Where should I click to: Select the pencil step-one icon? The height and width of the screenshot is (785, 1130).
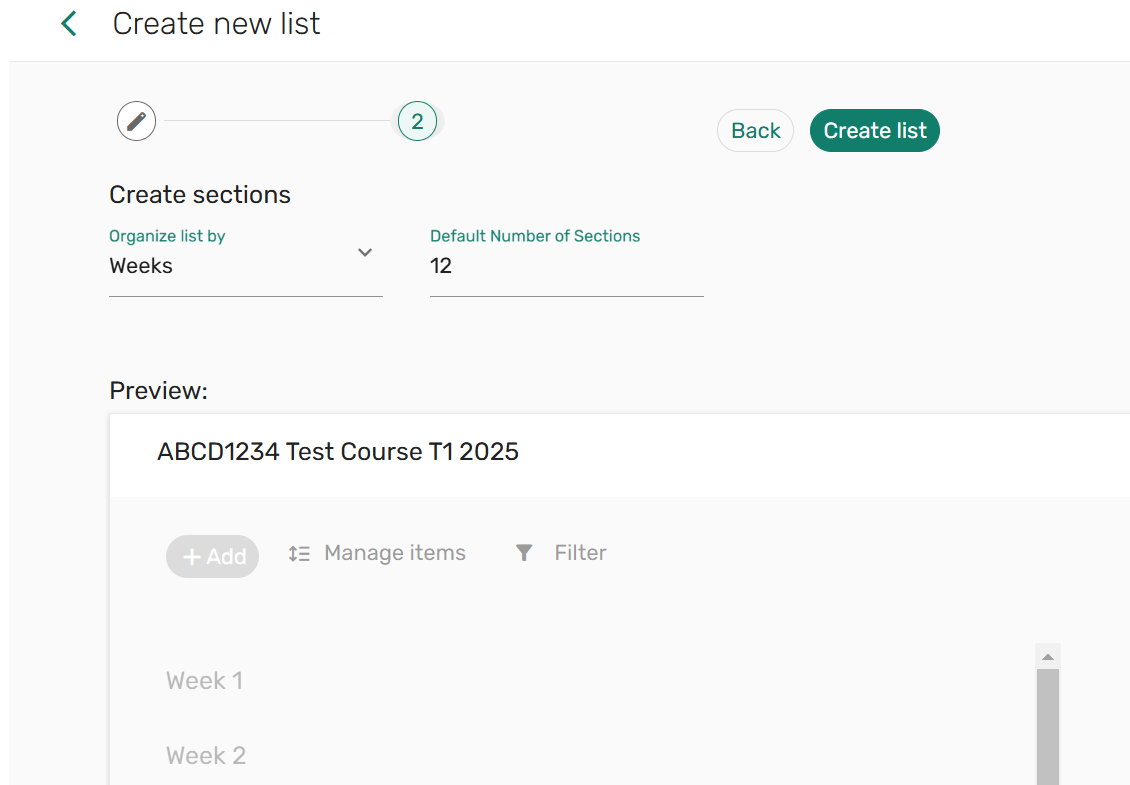coord(136,121)
